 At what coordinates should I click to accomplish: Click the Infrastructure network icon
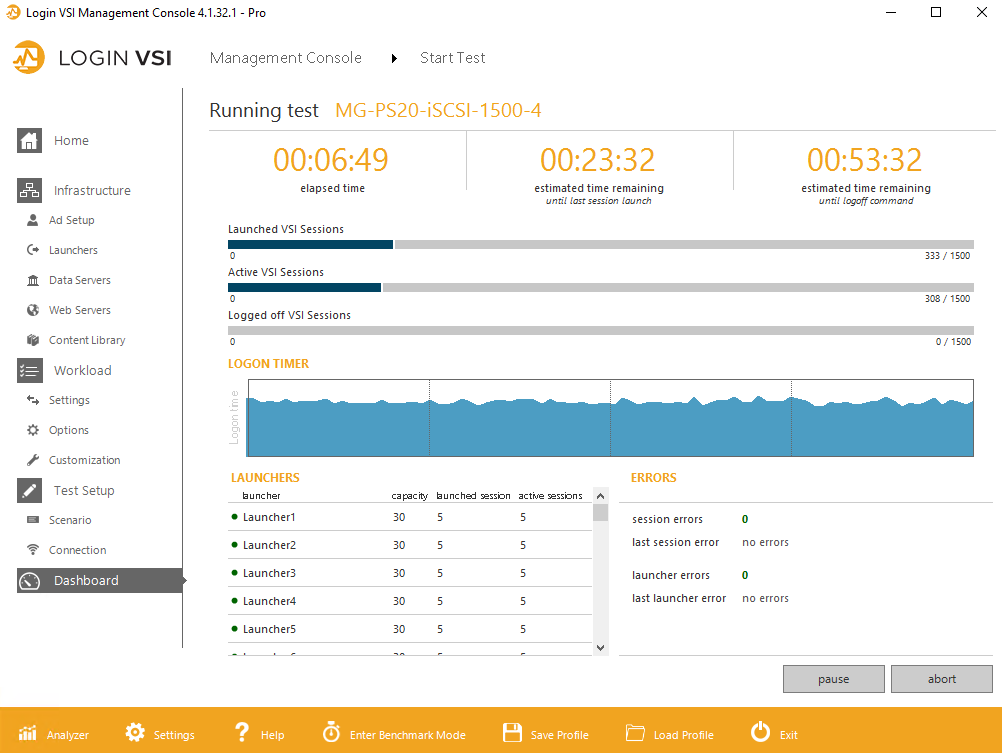click(29, 190)
